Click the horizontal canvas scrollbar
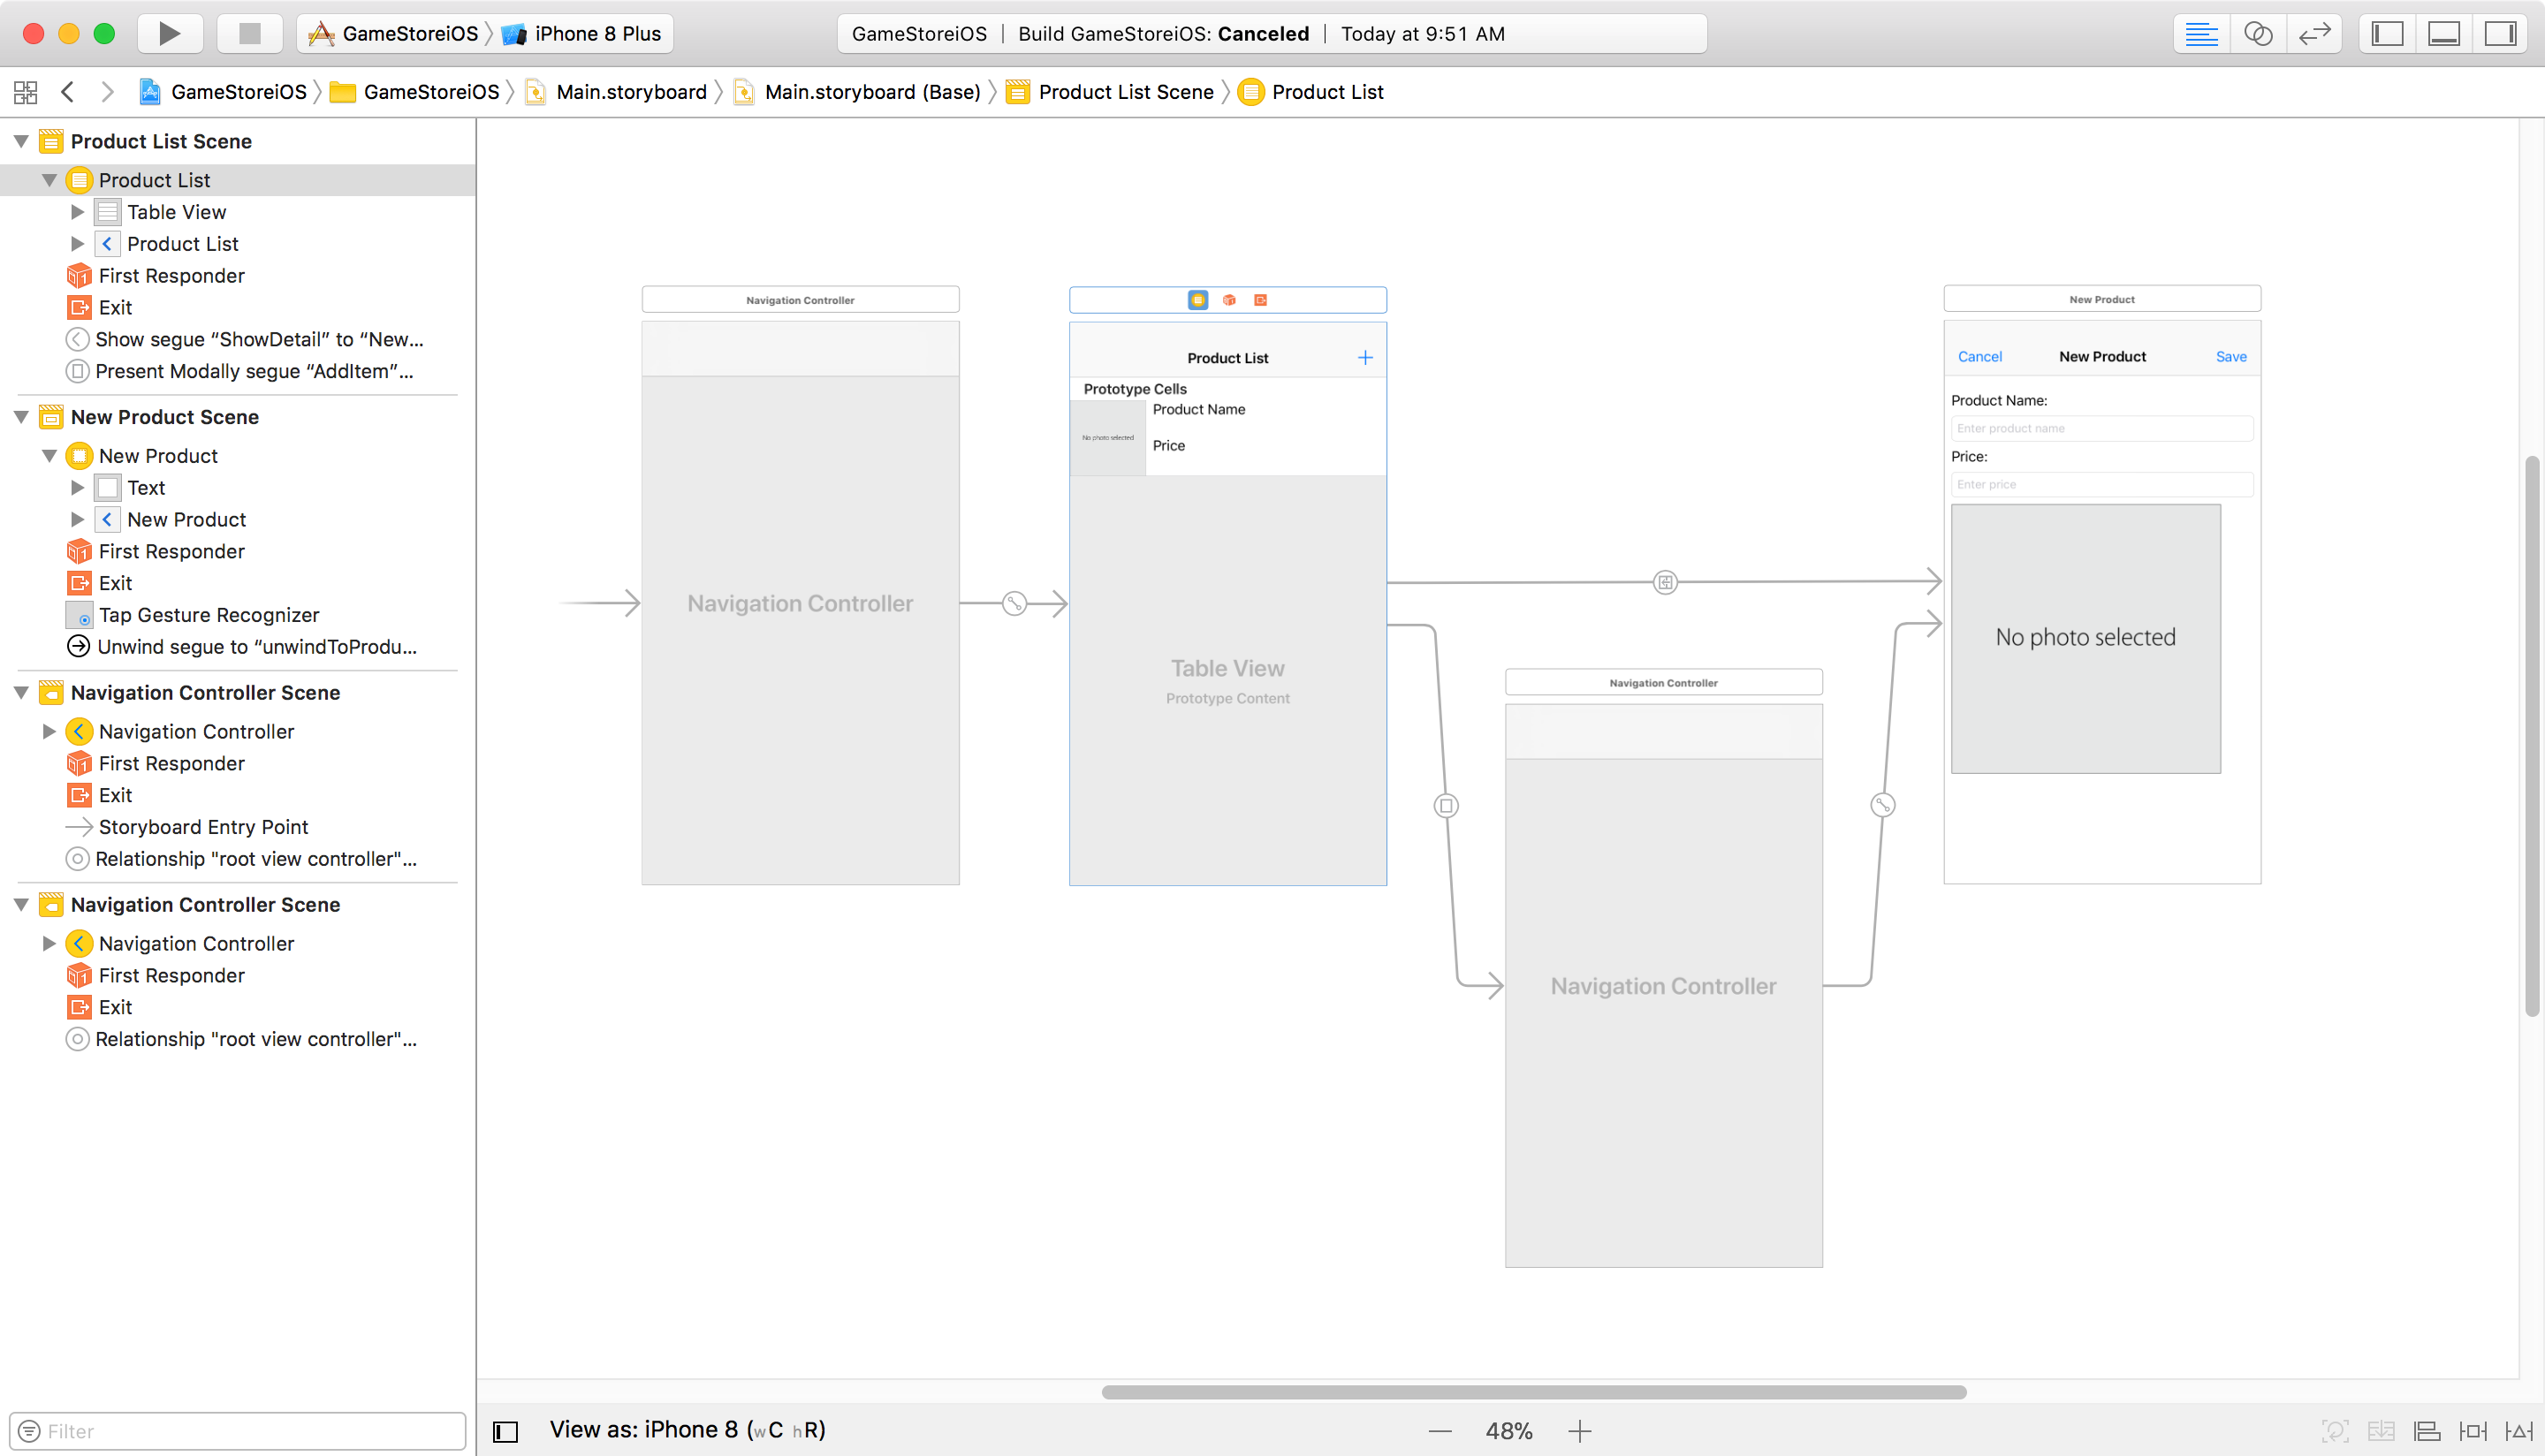Screen dimensions: 2545x1456 [x=1533, y=1392]
